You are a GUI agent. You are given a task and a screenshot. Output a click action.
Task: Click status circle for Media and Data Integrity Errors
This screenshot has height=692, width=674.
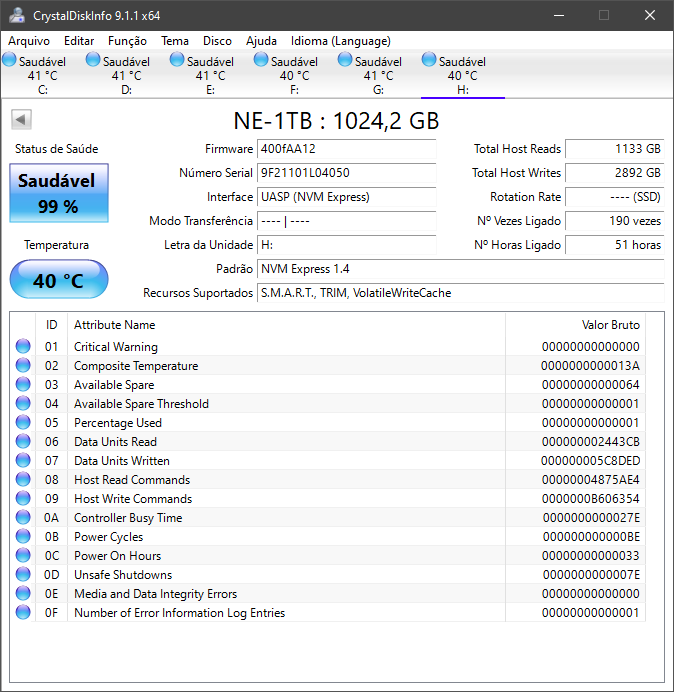pos(23,593)
